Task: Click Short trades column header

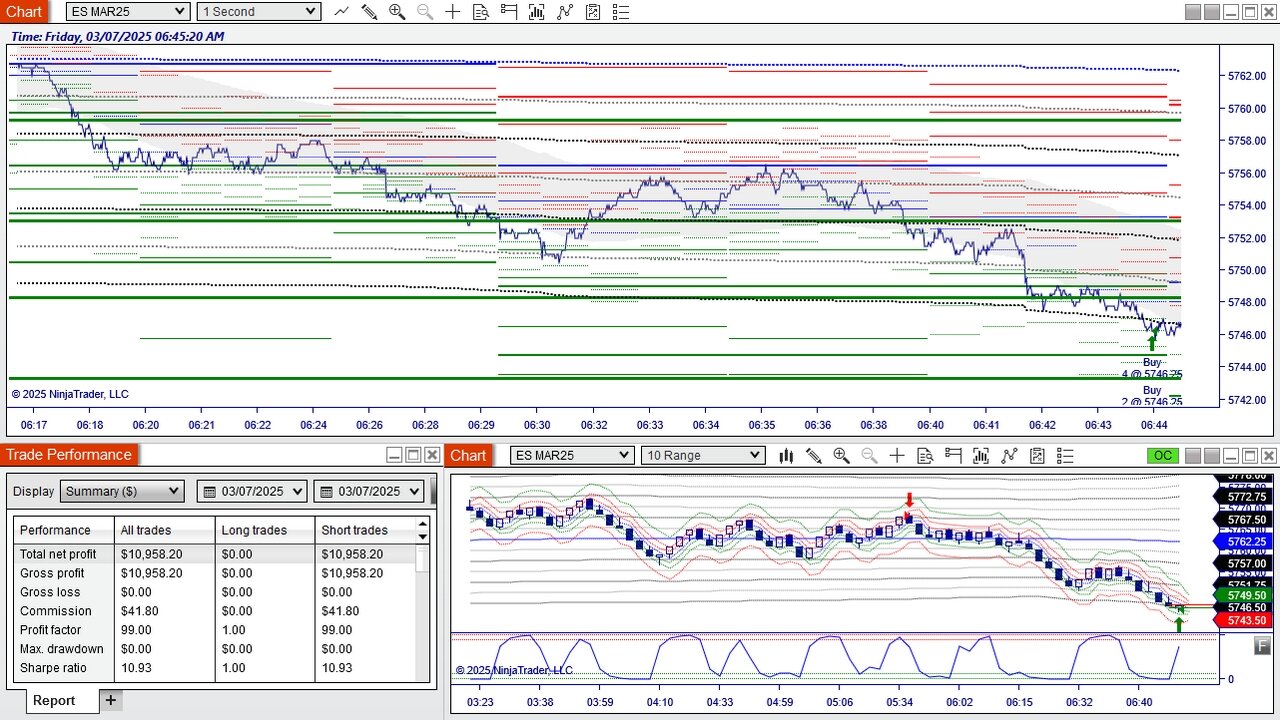Action: pyautogui.click(x=355, y=530)
